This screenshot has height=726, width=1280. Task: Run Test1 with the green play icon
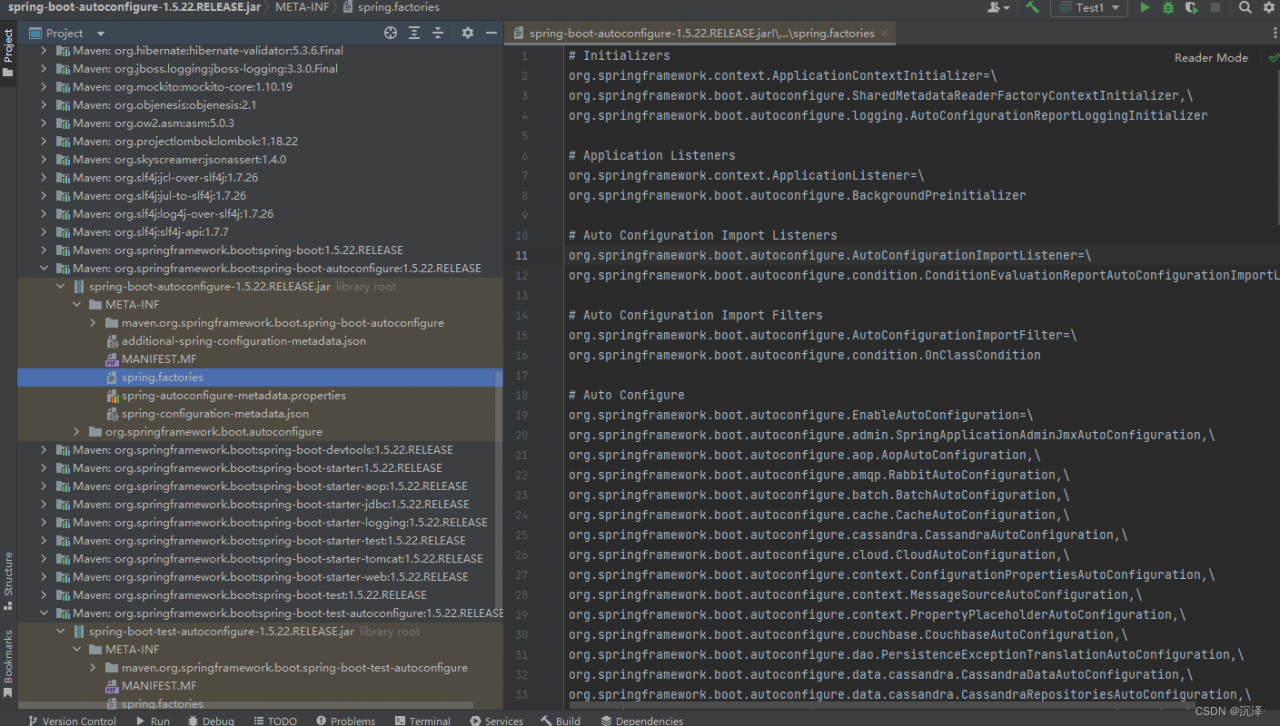(1145, 7)
